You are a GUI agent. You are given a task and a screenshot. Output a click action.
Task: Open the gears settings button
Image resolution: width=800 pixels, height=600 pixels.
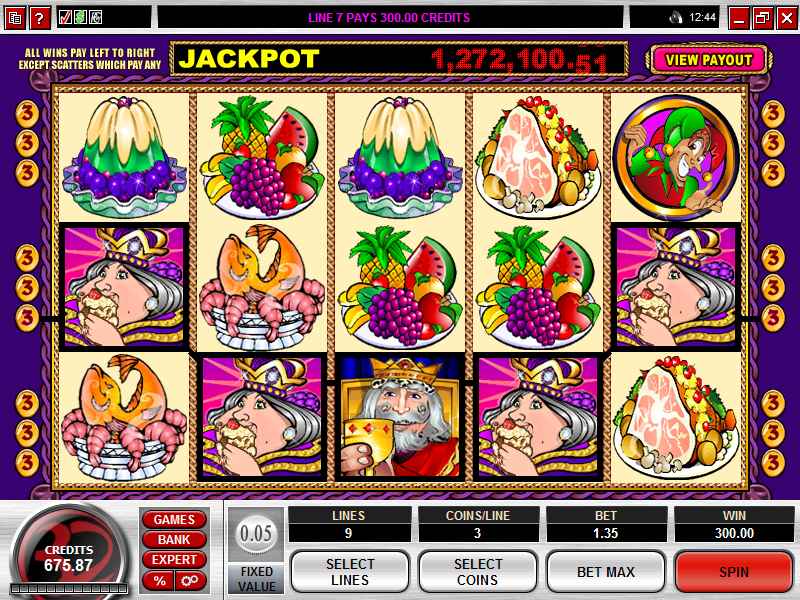(x=190, y=581)
